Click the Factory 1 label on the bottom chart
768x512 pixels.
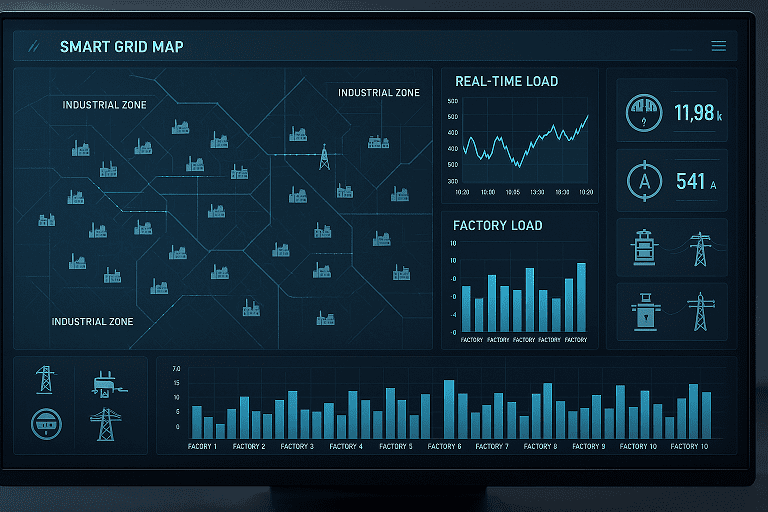(202, 446)
